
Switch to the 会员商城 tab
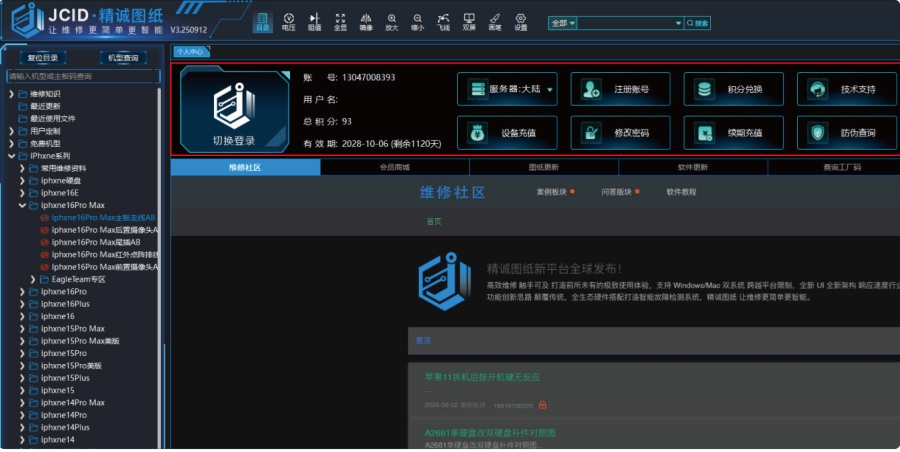(394, 167)
